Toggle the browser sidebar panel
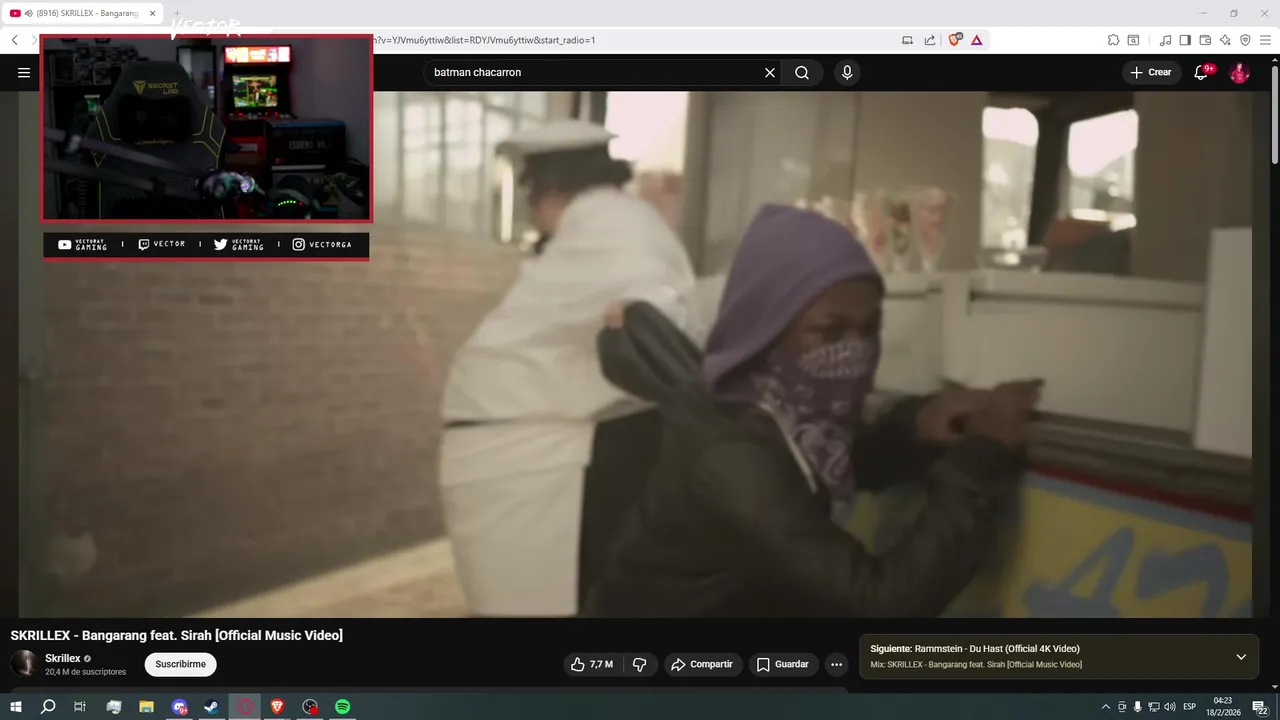The height and width of the screenshot is (720, 1280). [x=1185, y=40]
